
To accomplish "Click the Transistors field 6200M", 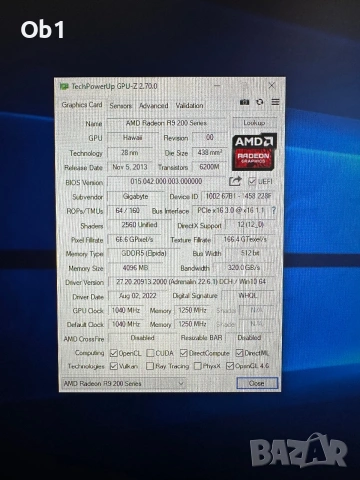I will [x=209, y=167].
